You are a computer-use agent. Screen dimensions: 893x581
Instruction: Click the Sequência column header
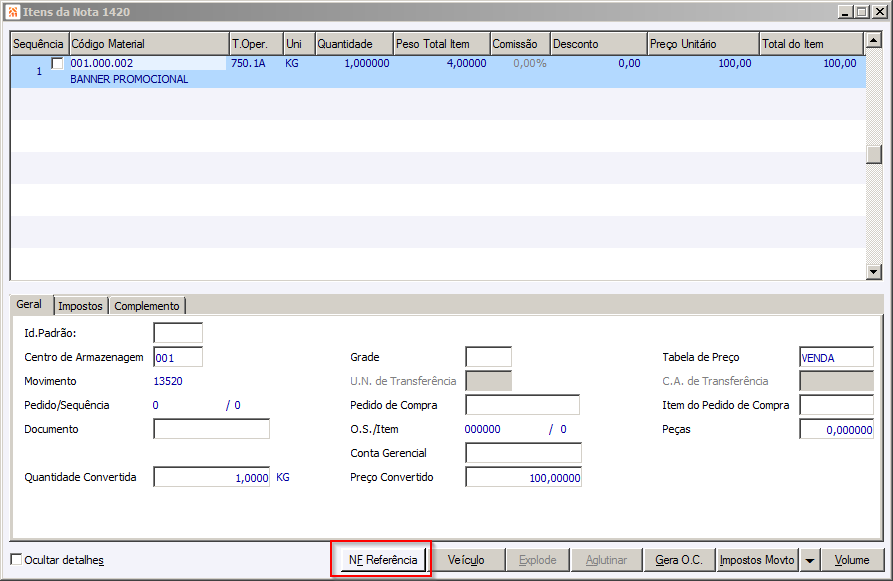click(39, 44)
